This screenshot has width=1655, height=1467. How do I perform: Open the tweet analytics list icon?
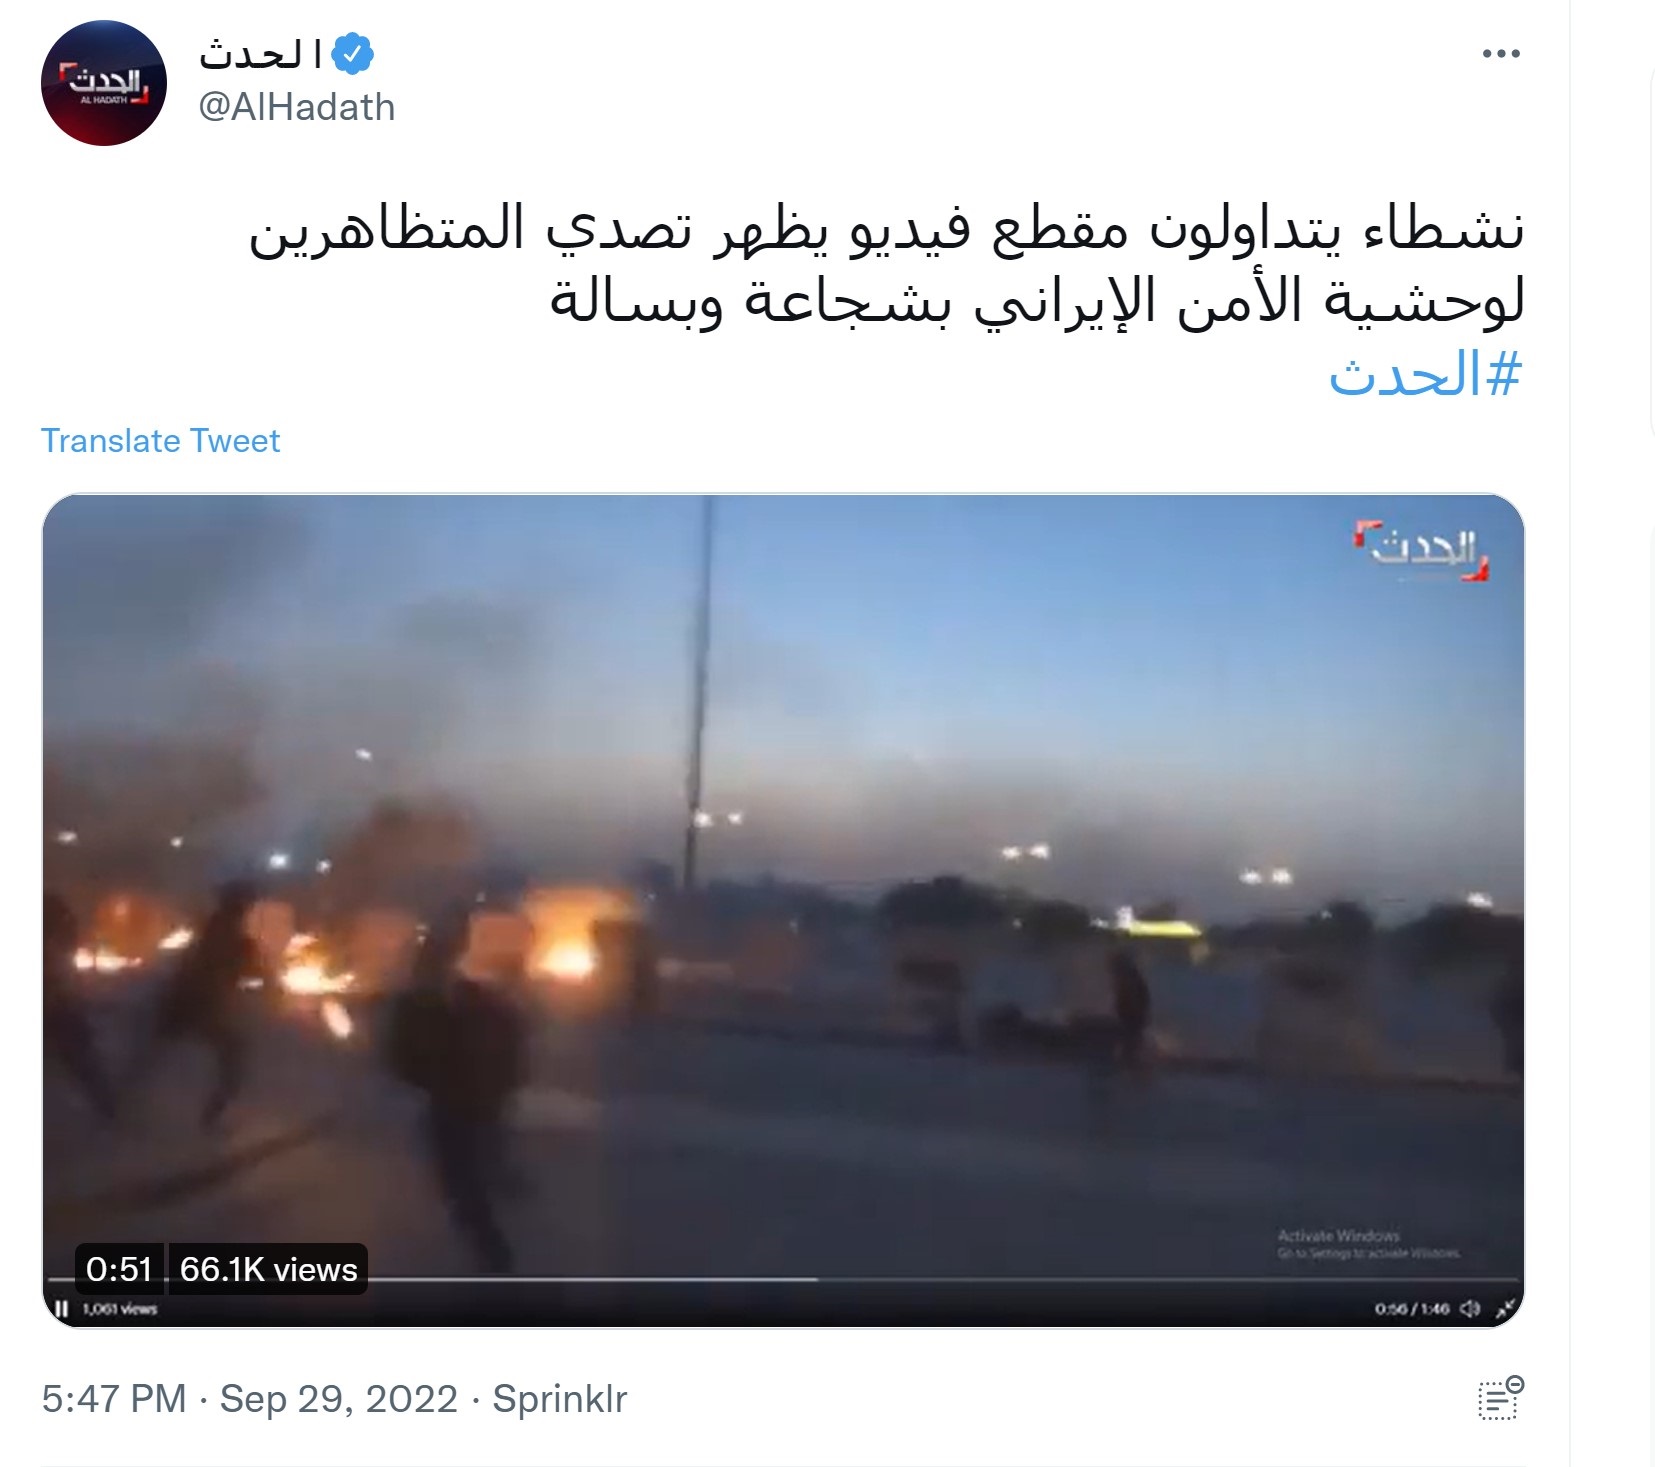click(1500, 1398)
